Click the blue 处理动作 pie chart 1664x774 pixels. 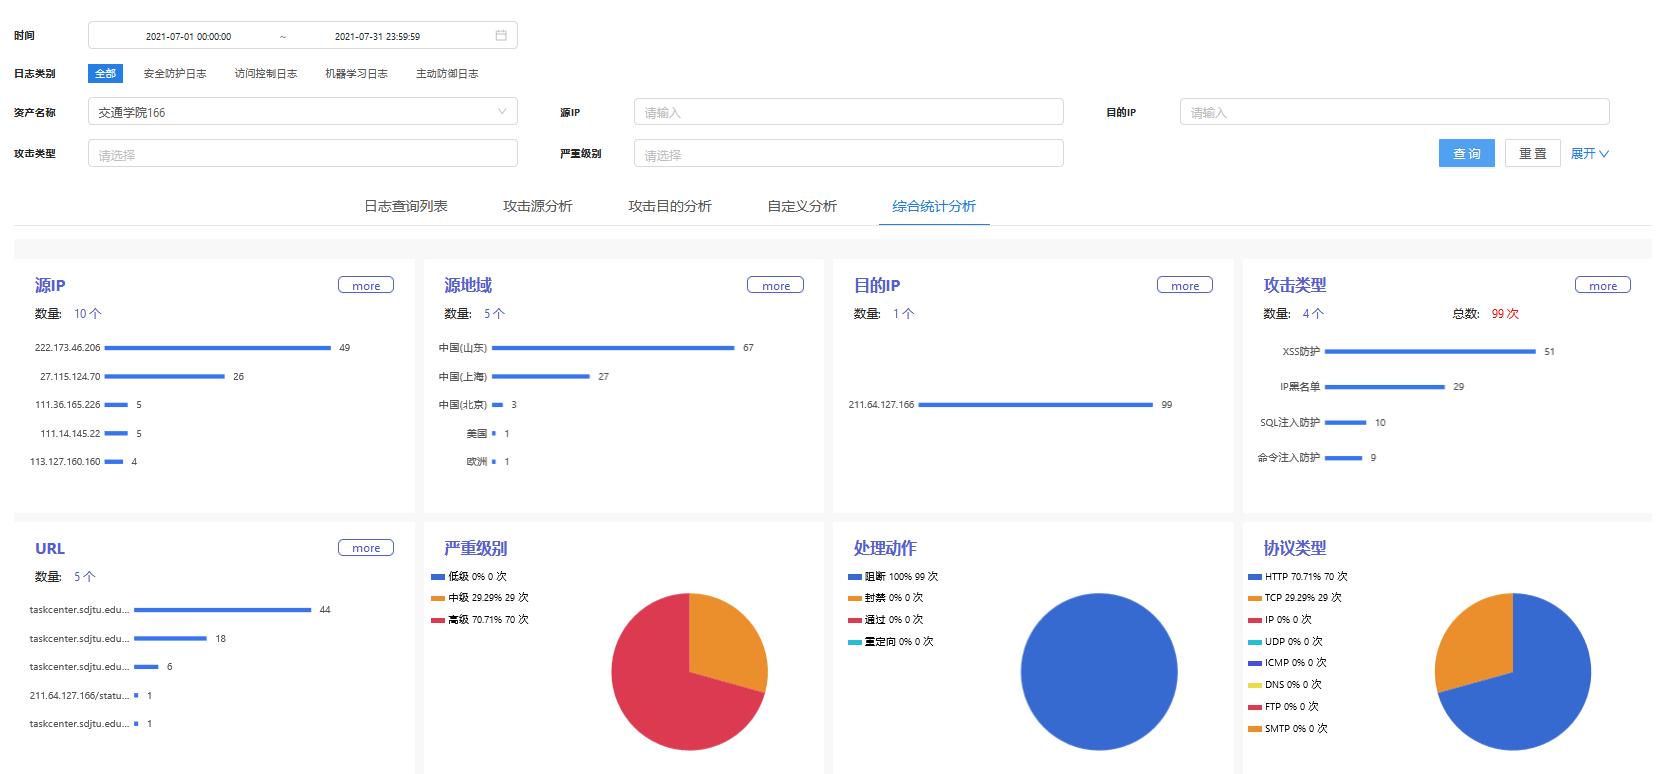coord(1099,672)
